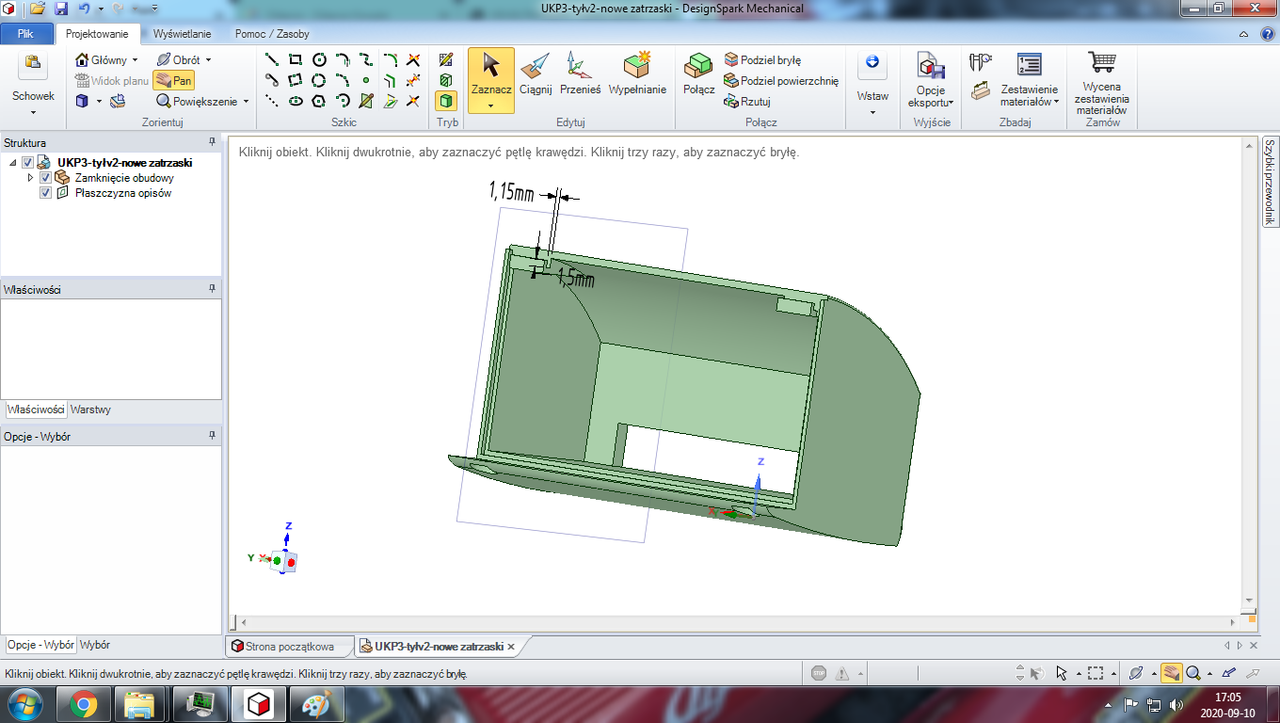This screenshot has width=1280, height=723.
Task: Select the sketch Line tool
Action: tap(271, 60)
